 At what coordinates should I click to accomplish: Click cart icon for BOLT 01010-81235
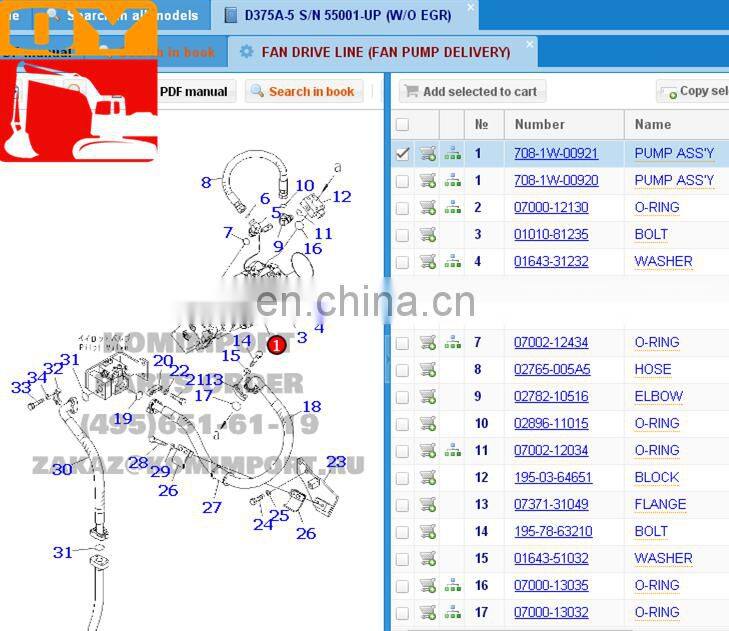pyautogui.click(x=428, y=234)
